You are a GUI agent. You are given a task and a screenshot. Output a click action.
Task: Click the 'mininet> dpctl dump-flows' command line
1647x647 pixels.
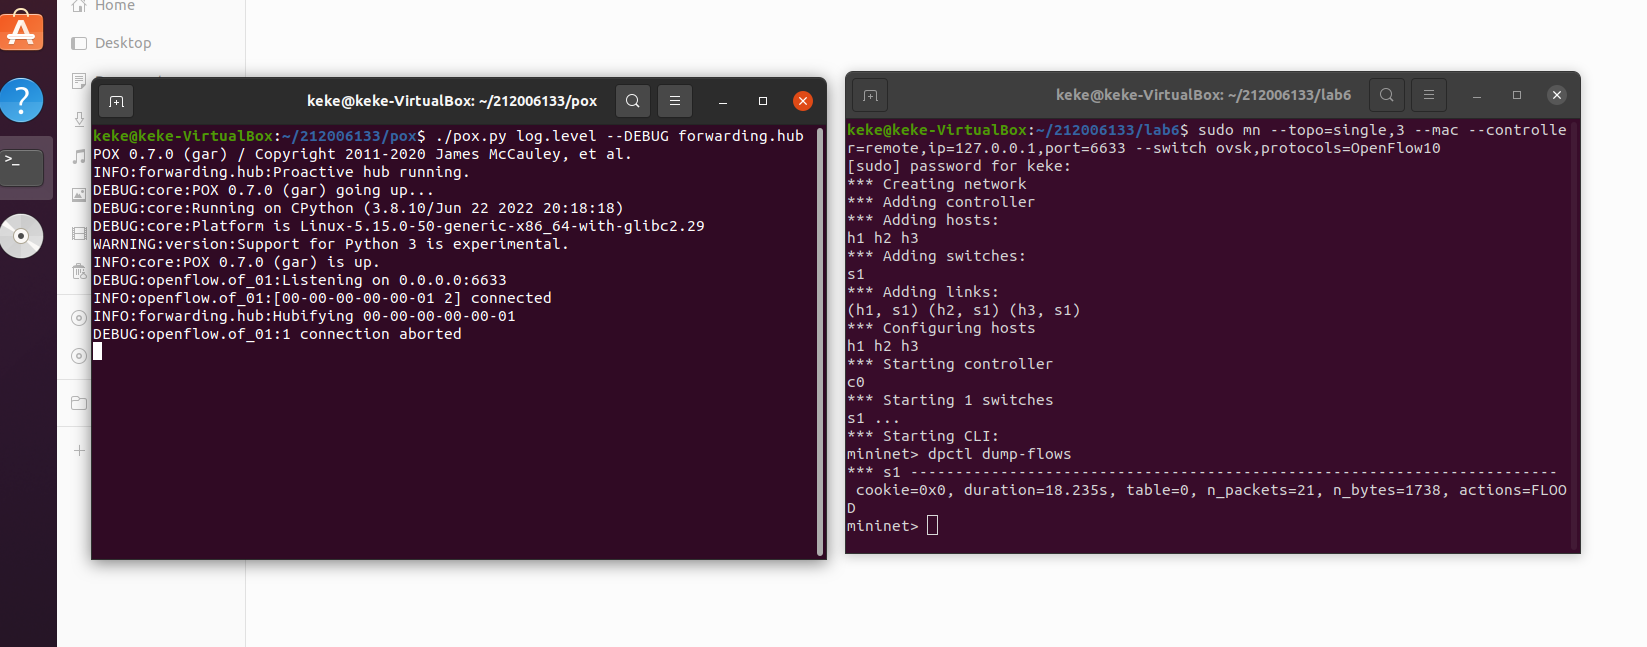pyautogui.click(x=959, y=454)
